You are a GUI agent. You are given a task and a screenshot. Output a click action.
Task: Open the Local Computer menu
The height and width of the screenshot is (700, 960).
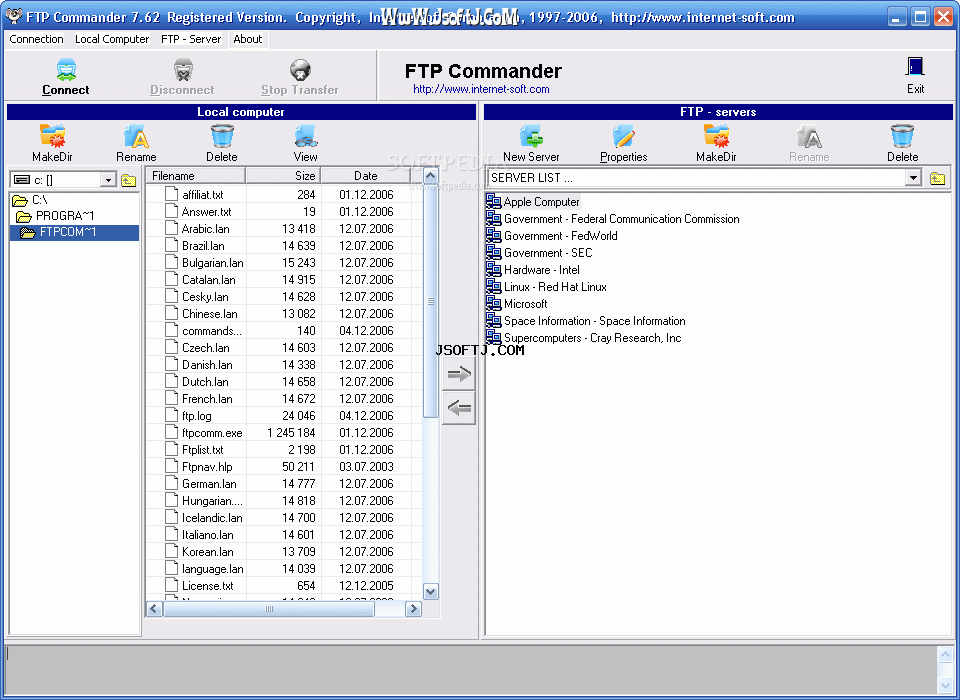coord(112,39)
